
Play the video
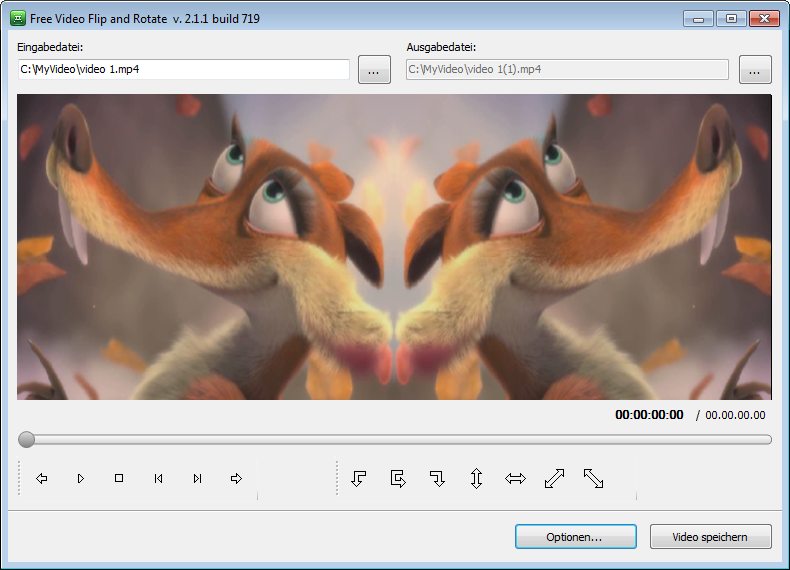click(x=81, y=479)
